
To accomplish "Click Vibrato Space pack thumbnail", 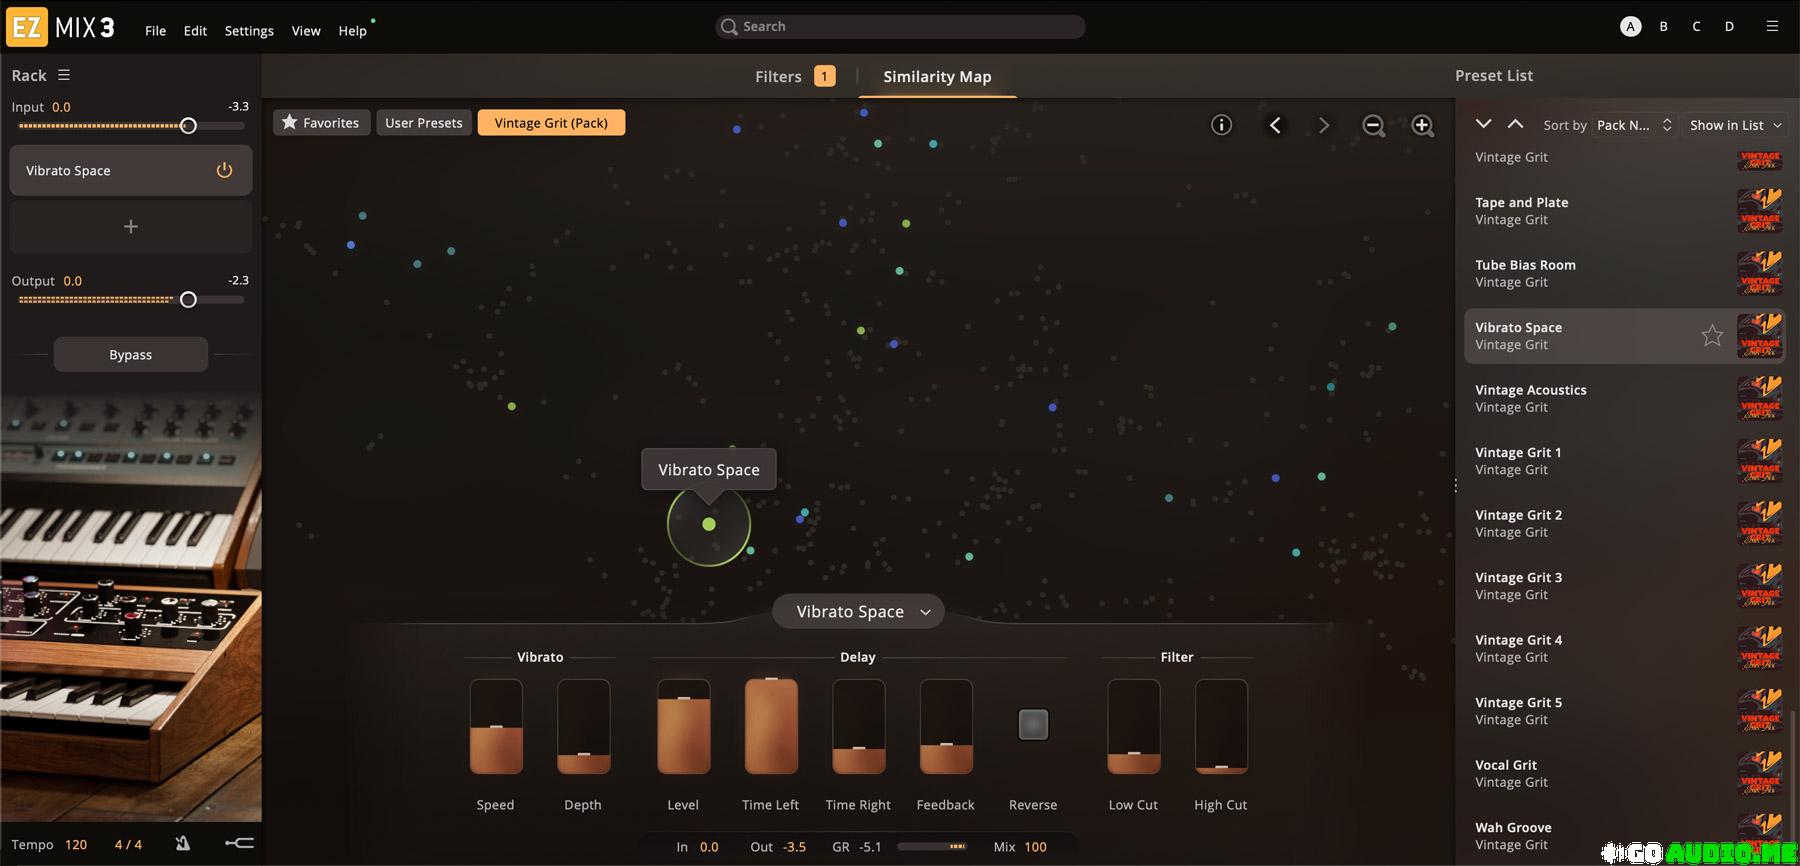I will [1760, 335].
